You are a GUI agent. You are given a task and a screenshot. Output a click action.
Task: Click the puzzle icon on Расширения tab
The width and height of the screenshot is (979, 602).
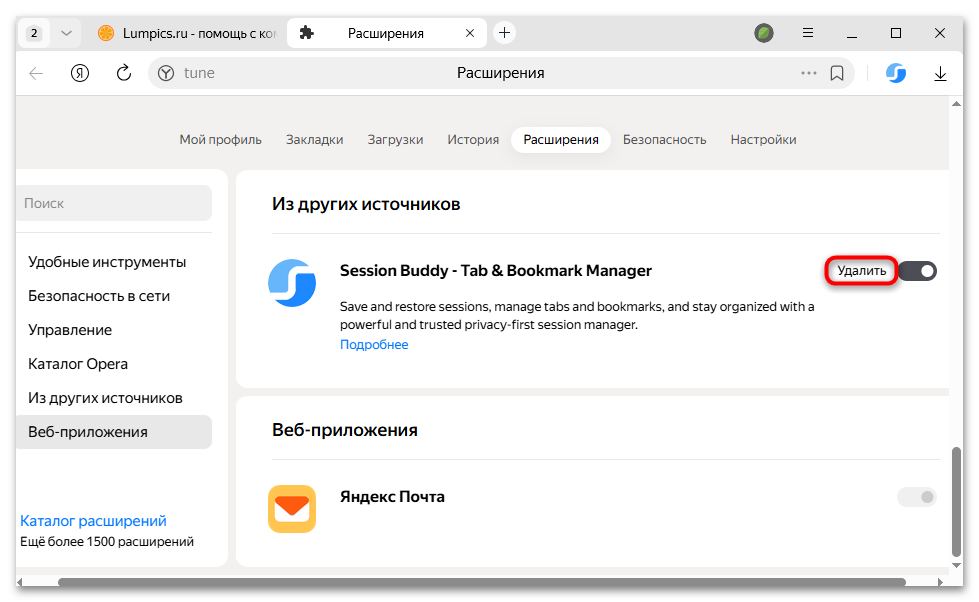(x=307, y=32)
